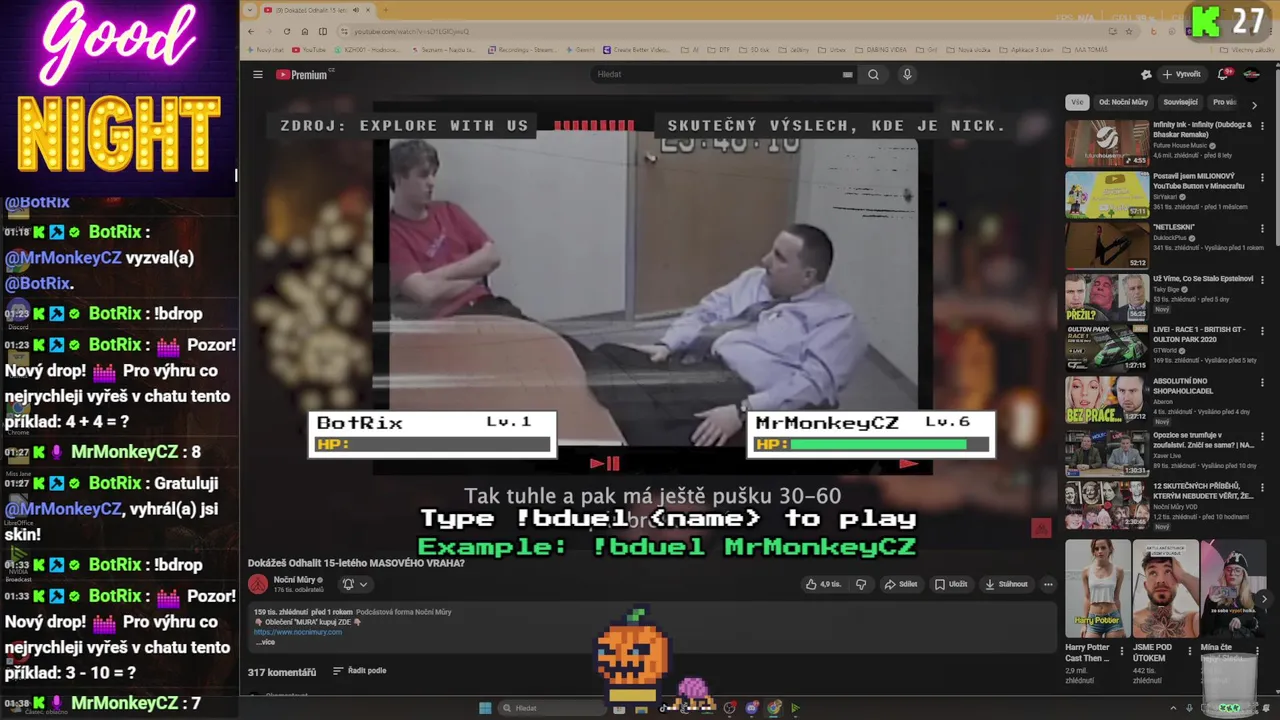This screenshot has height=720, width=1280.
Task: Expand the notification bell subscription dropdown
Action: pyautogui.click(x=355, y=584)
